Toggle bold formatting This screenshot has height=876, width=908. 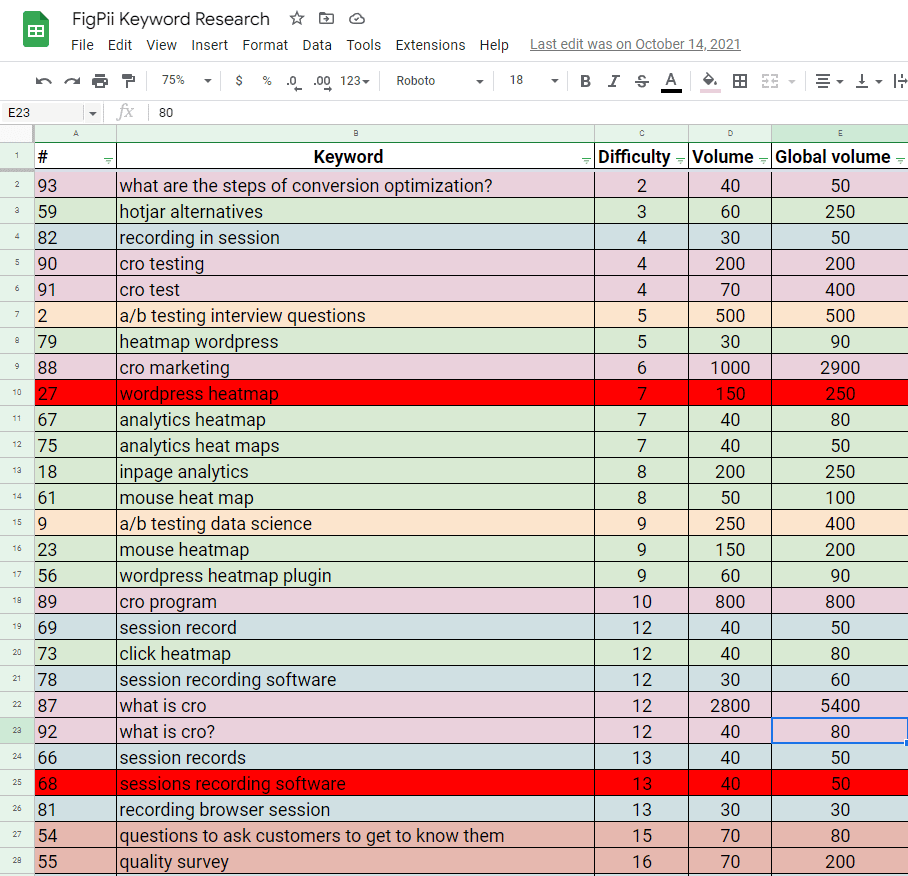(x=585, y=81)
